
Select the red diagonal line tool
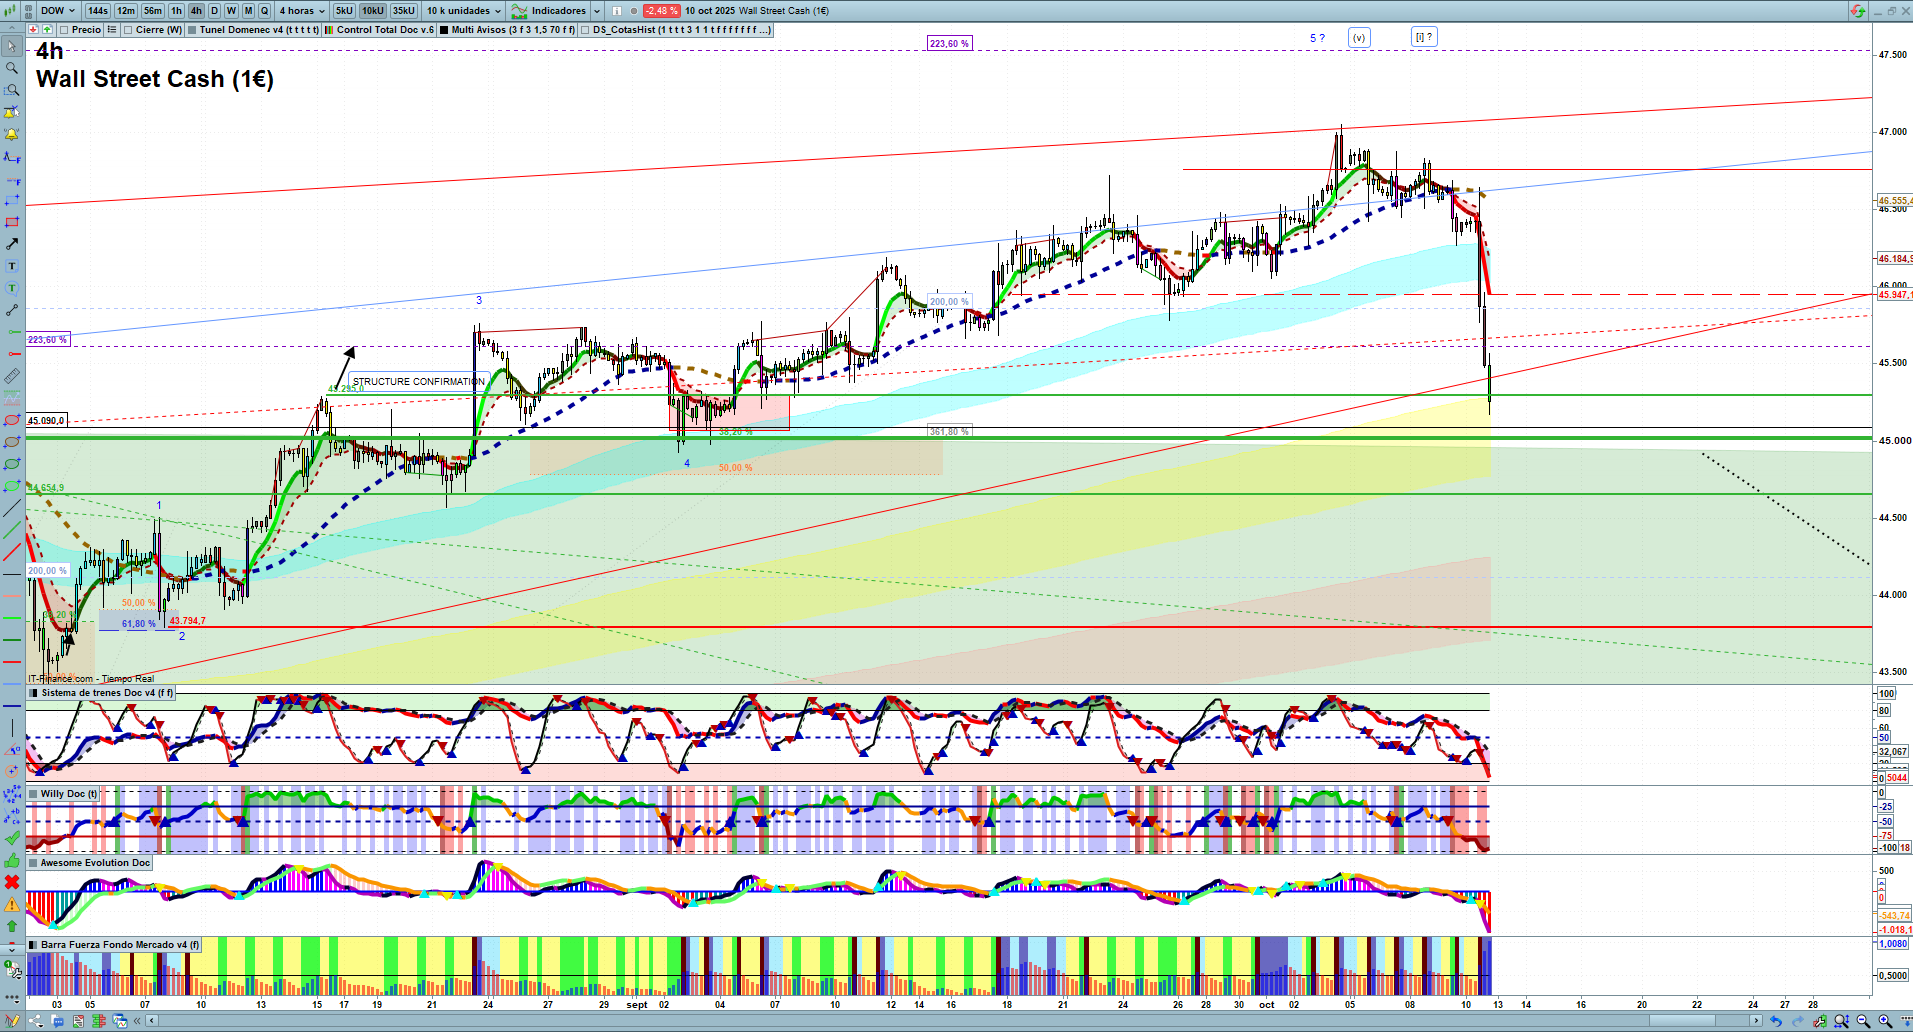point(12,552)
